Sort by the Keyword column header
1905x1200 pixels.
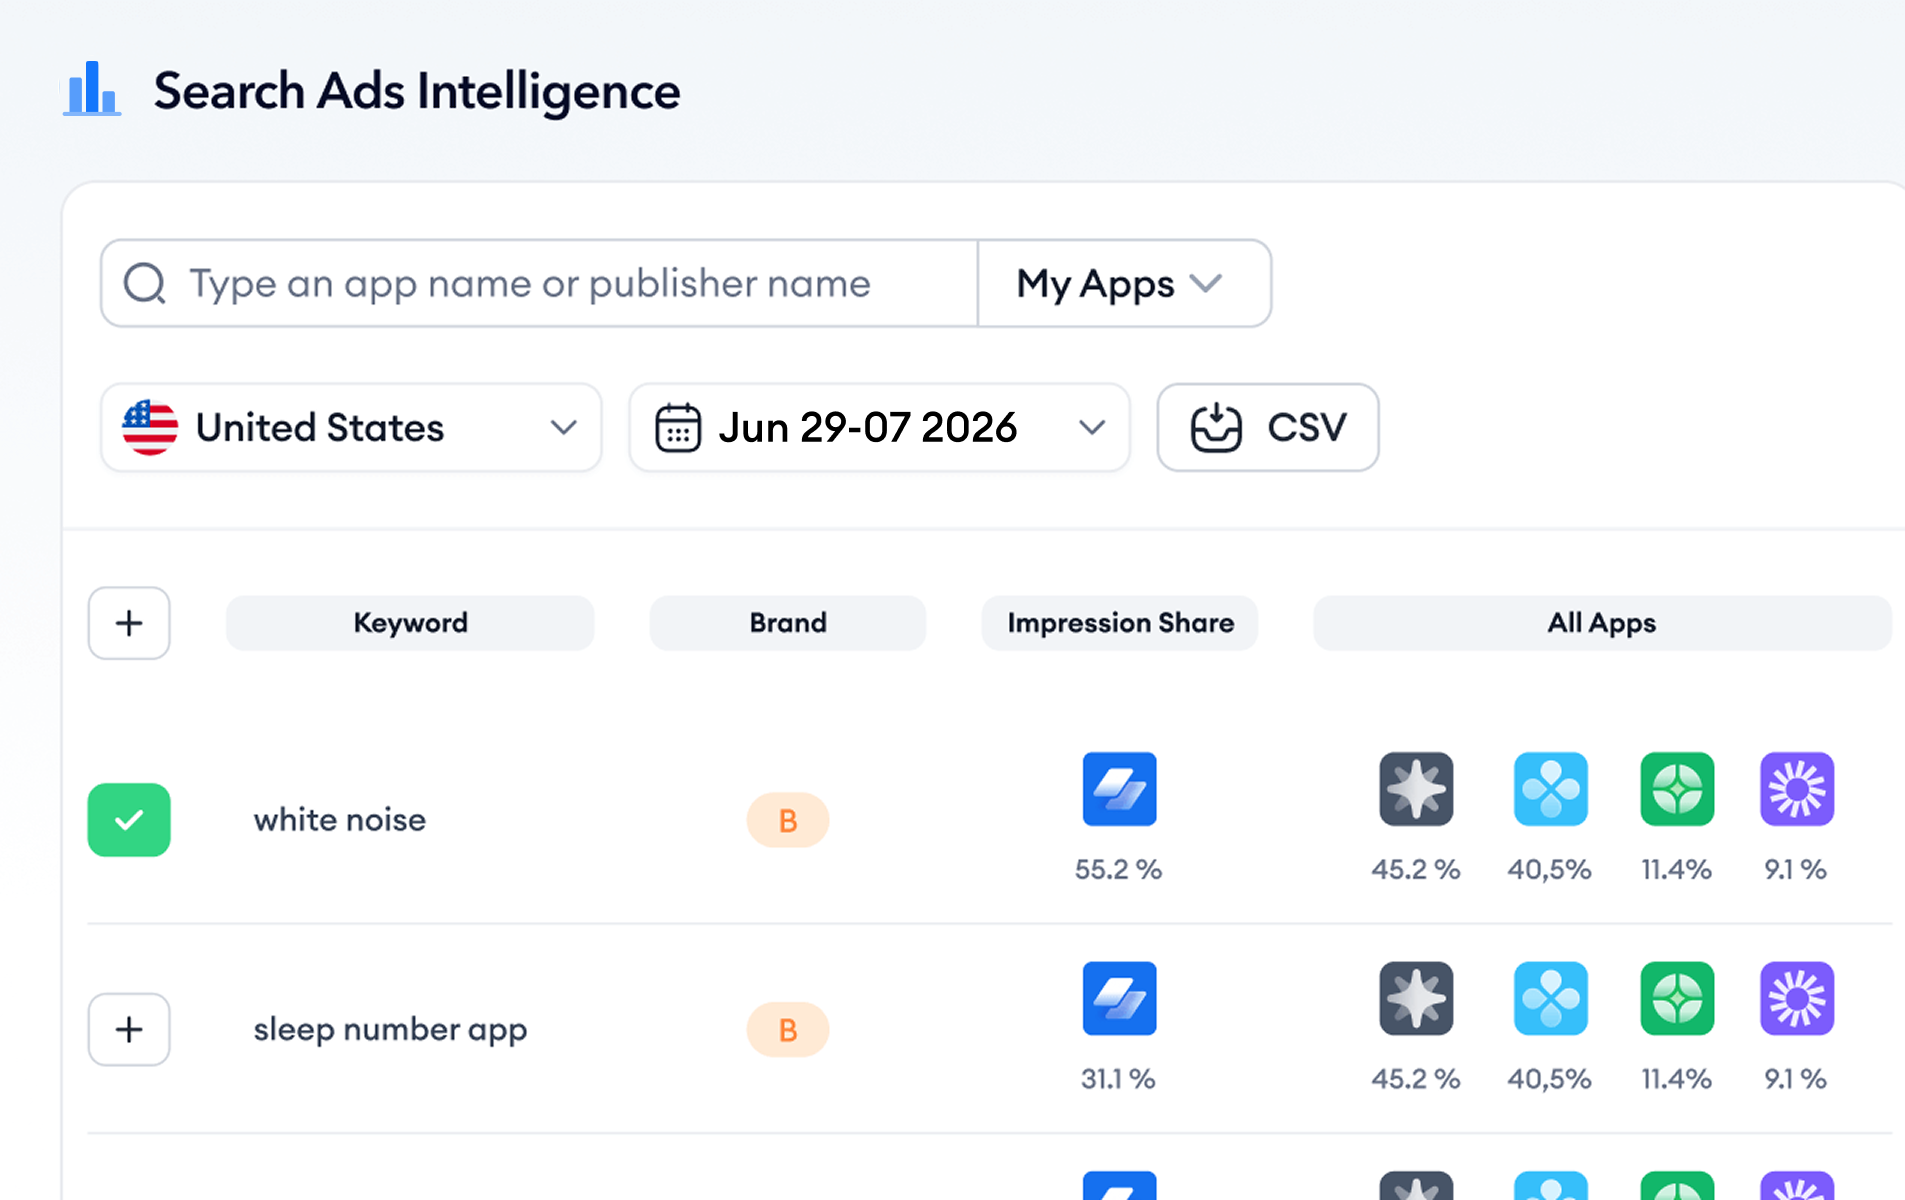pyautogui.click(x=410, y=623)
